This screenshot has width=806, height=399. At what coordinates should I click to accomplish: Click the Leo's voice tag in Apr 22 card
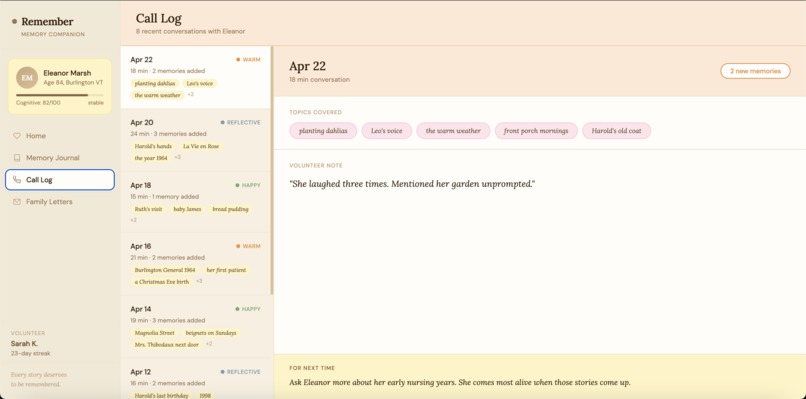click(x=200, y=83)
